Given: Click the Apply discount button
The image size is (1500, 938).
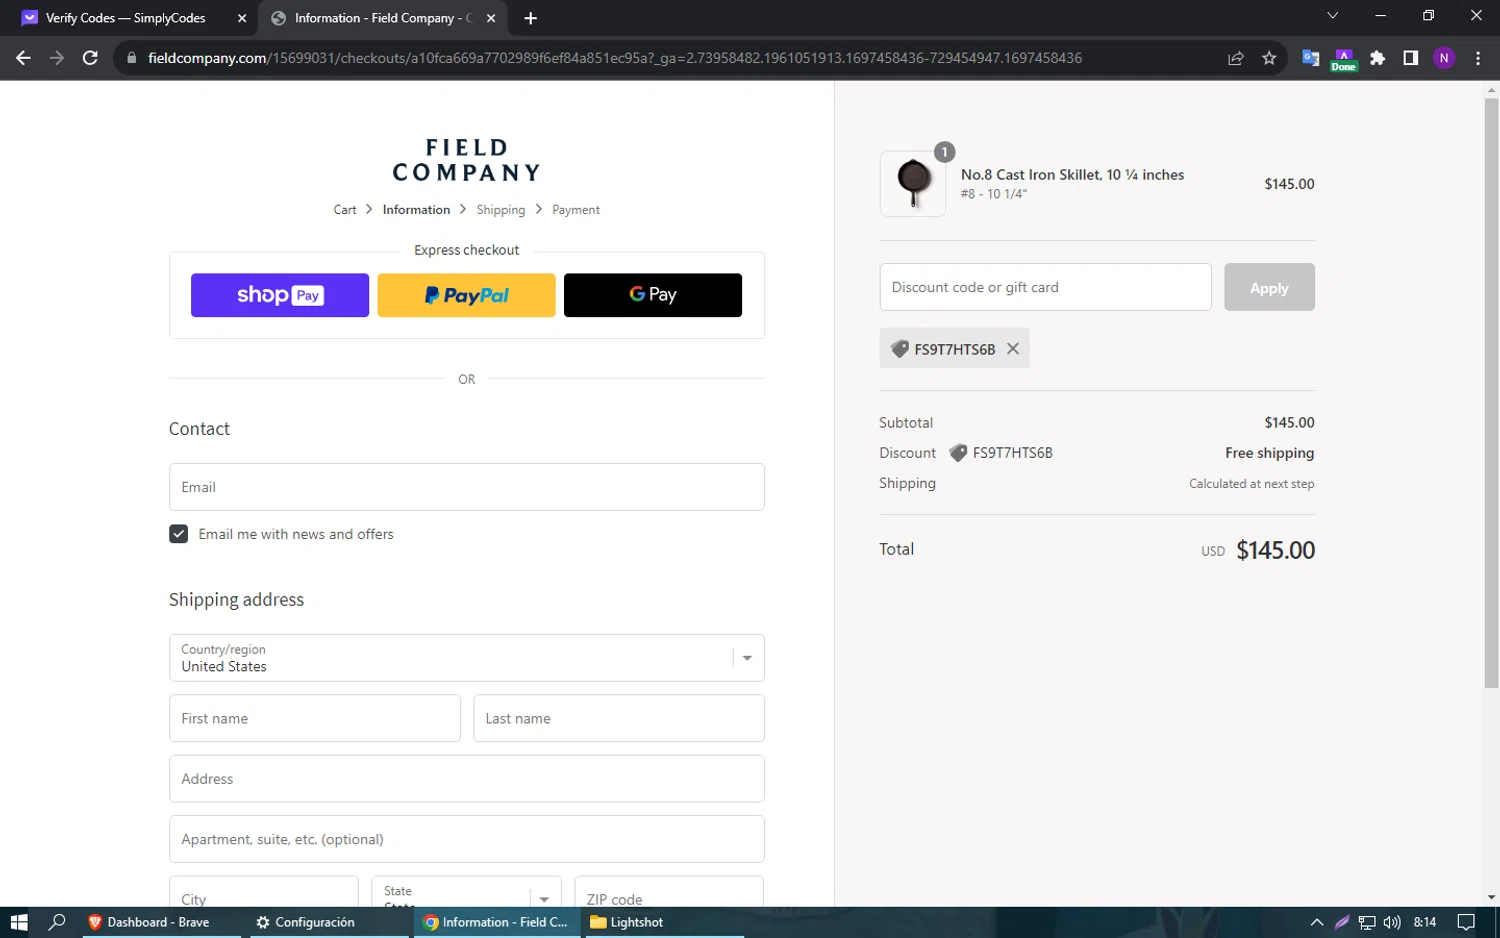Looking at the screenshot, I should tap(1269, 287).
